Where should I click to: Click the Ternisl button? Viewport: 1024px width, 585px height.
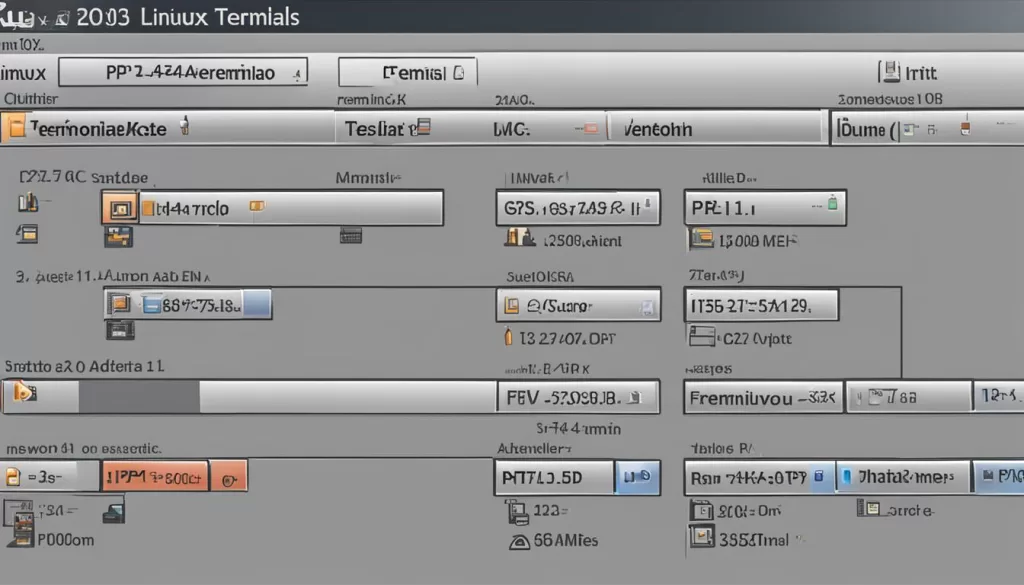(408, 72)
